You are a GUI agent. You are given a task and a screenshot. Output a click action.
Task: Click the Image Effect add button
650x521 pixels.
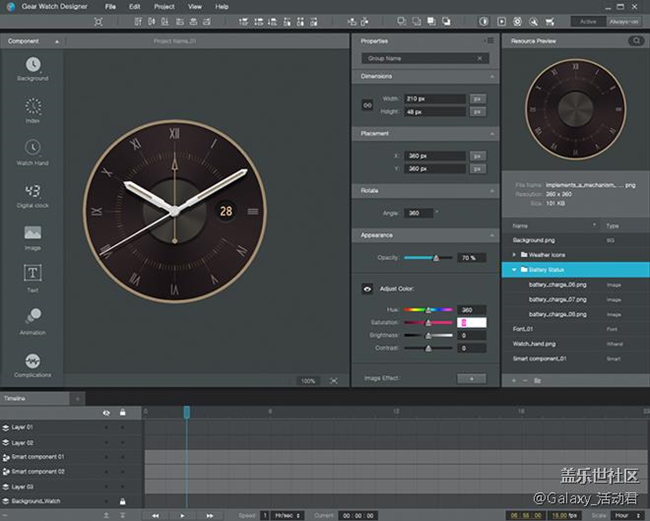[x=471, y=378]
